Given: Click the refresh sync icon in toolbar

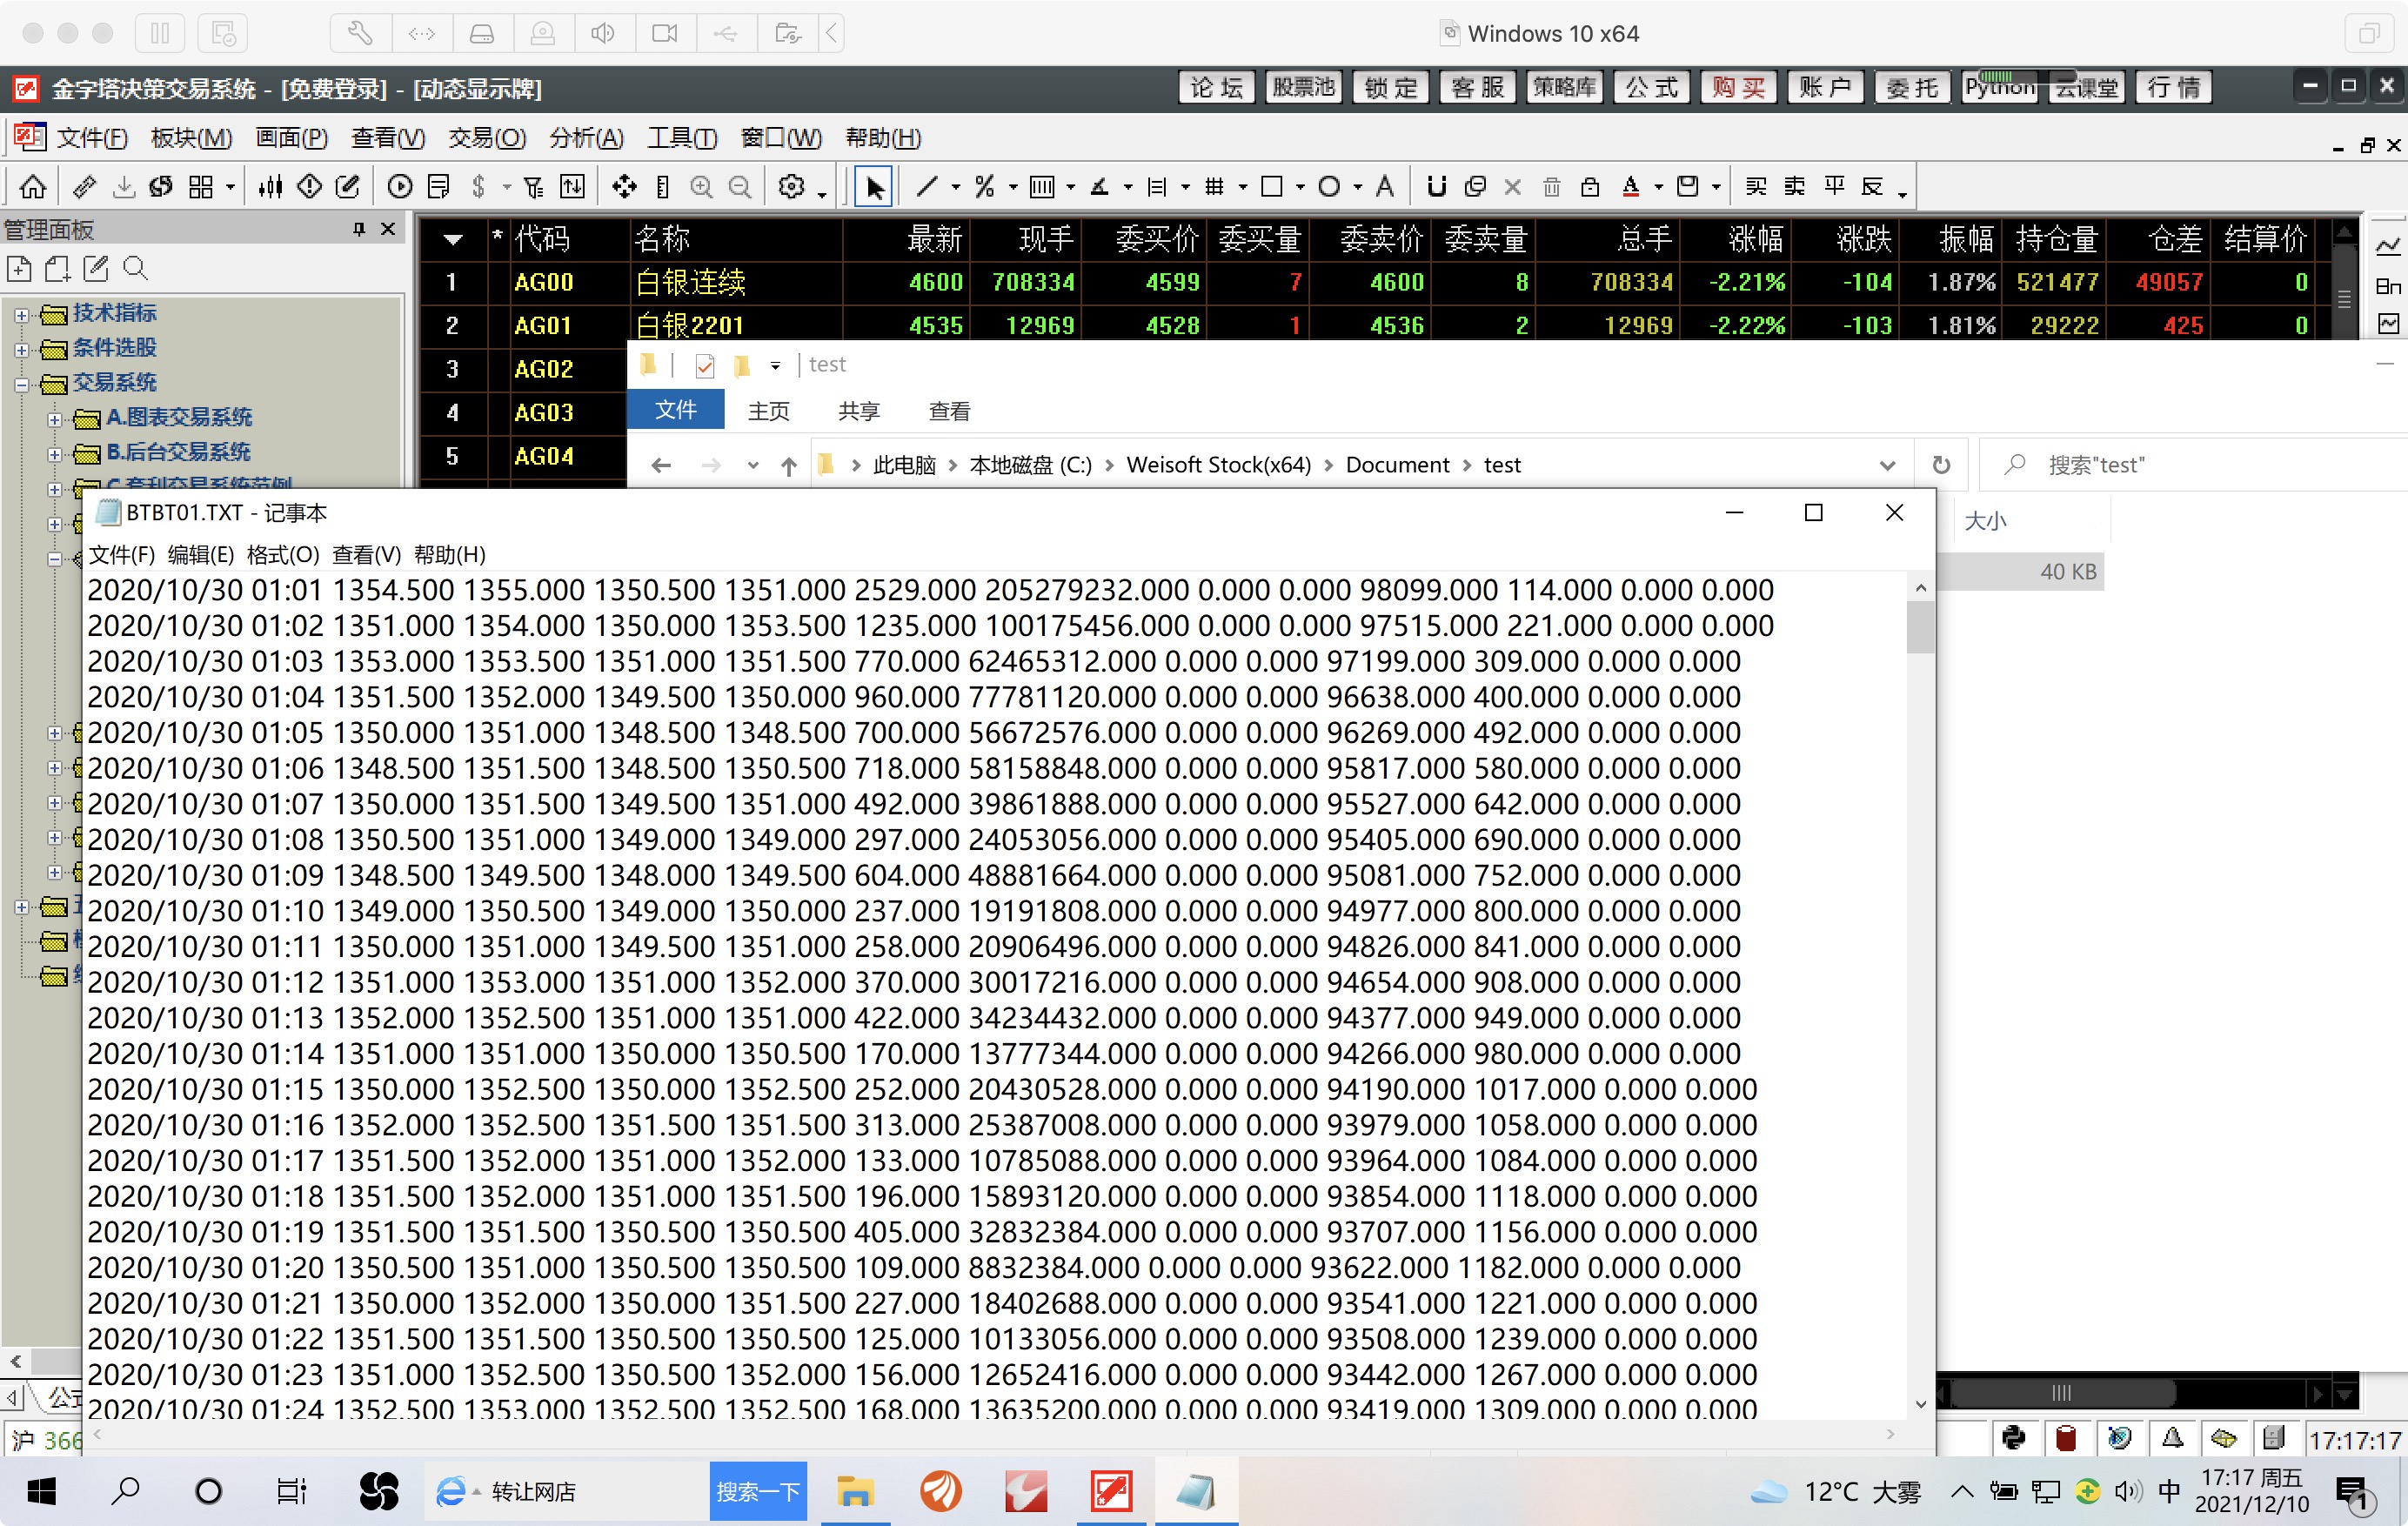Looking at the screenshot, I should (160, 186).
